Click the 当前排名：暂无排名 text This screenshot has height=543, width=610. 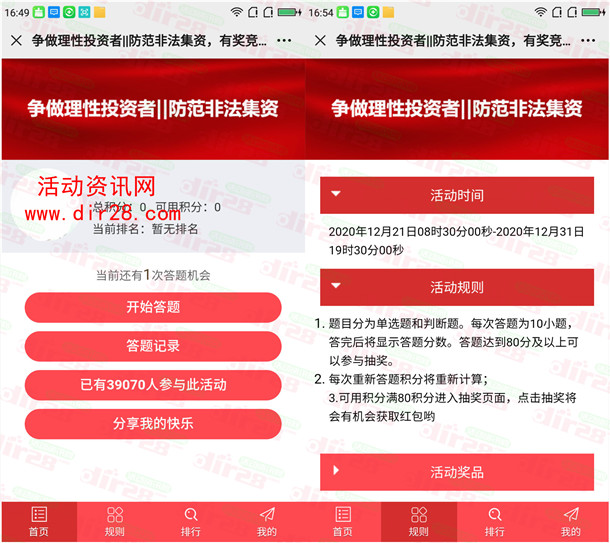(x=145, y=229)
